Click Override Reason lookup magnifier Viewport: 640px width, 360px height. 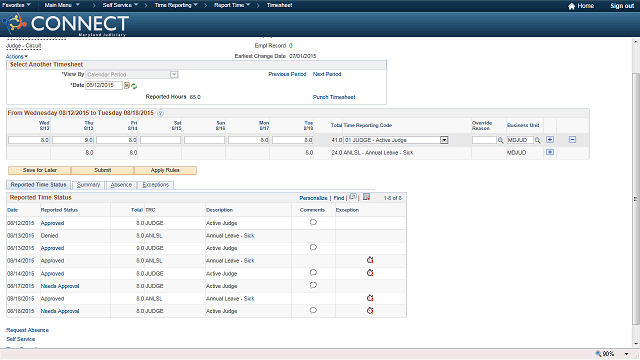(500, 140)
